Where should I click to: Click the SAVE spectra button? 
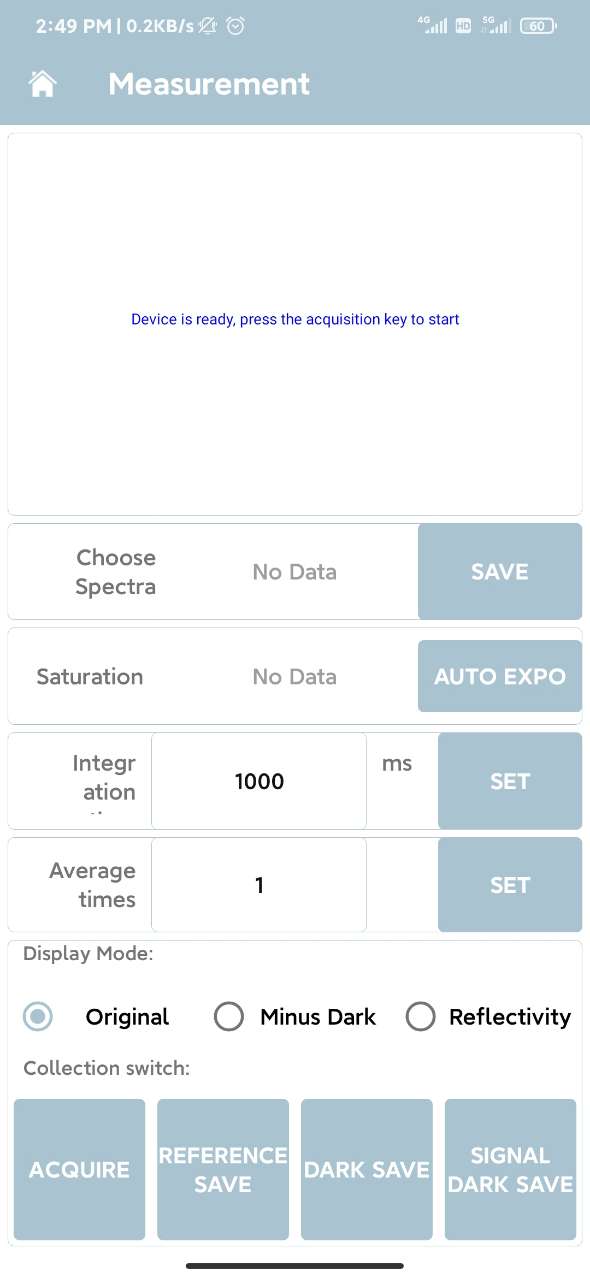click(500, 572)
